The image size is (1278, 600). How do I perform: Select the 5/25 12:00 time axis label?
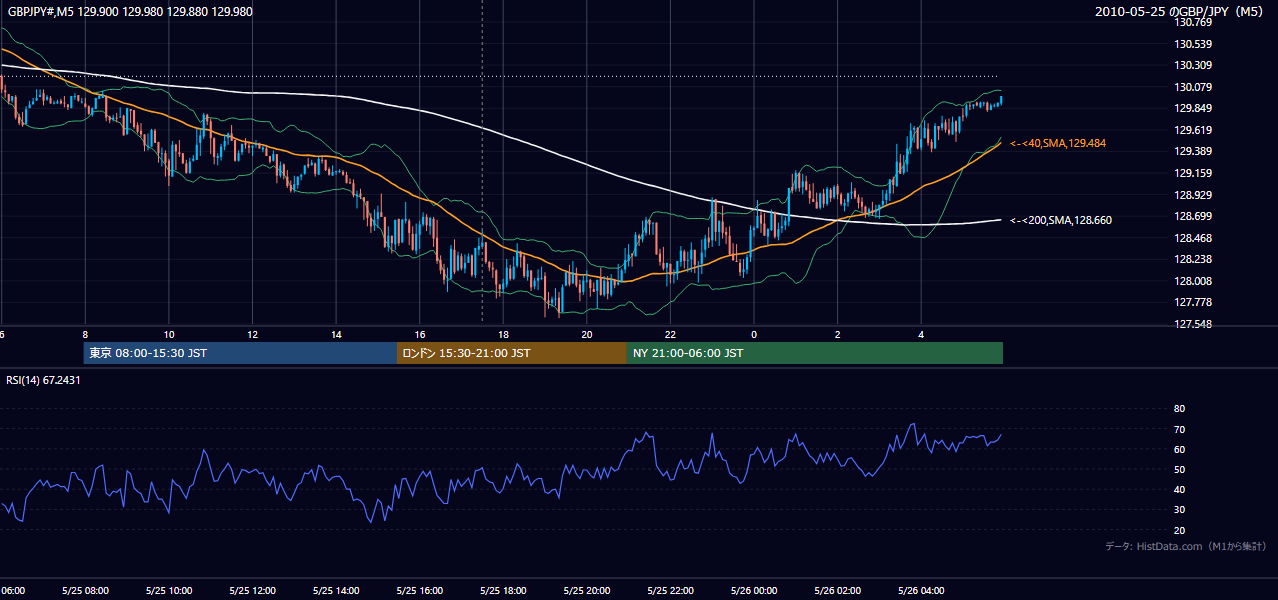(x=252, y=591)
